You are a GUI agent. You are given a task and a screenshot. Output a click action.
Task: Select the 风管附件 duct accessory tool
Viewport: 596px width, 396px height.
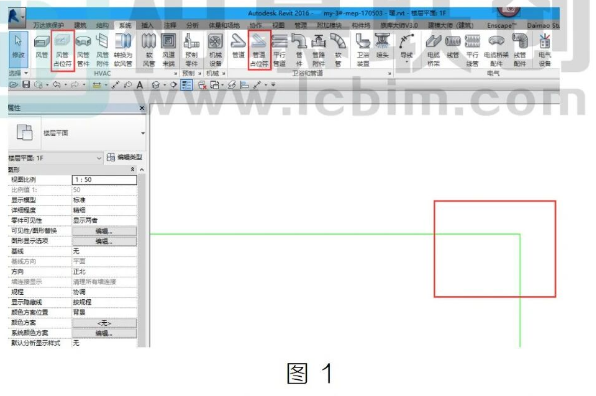102,50
